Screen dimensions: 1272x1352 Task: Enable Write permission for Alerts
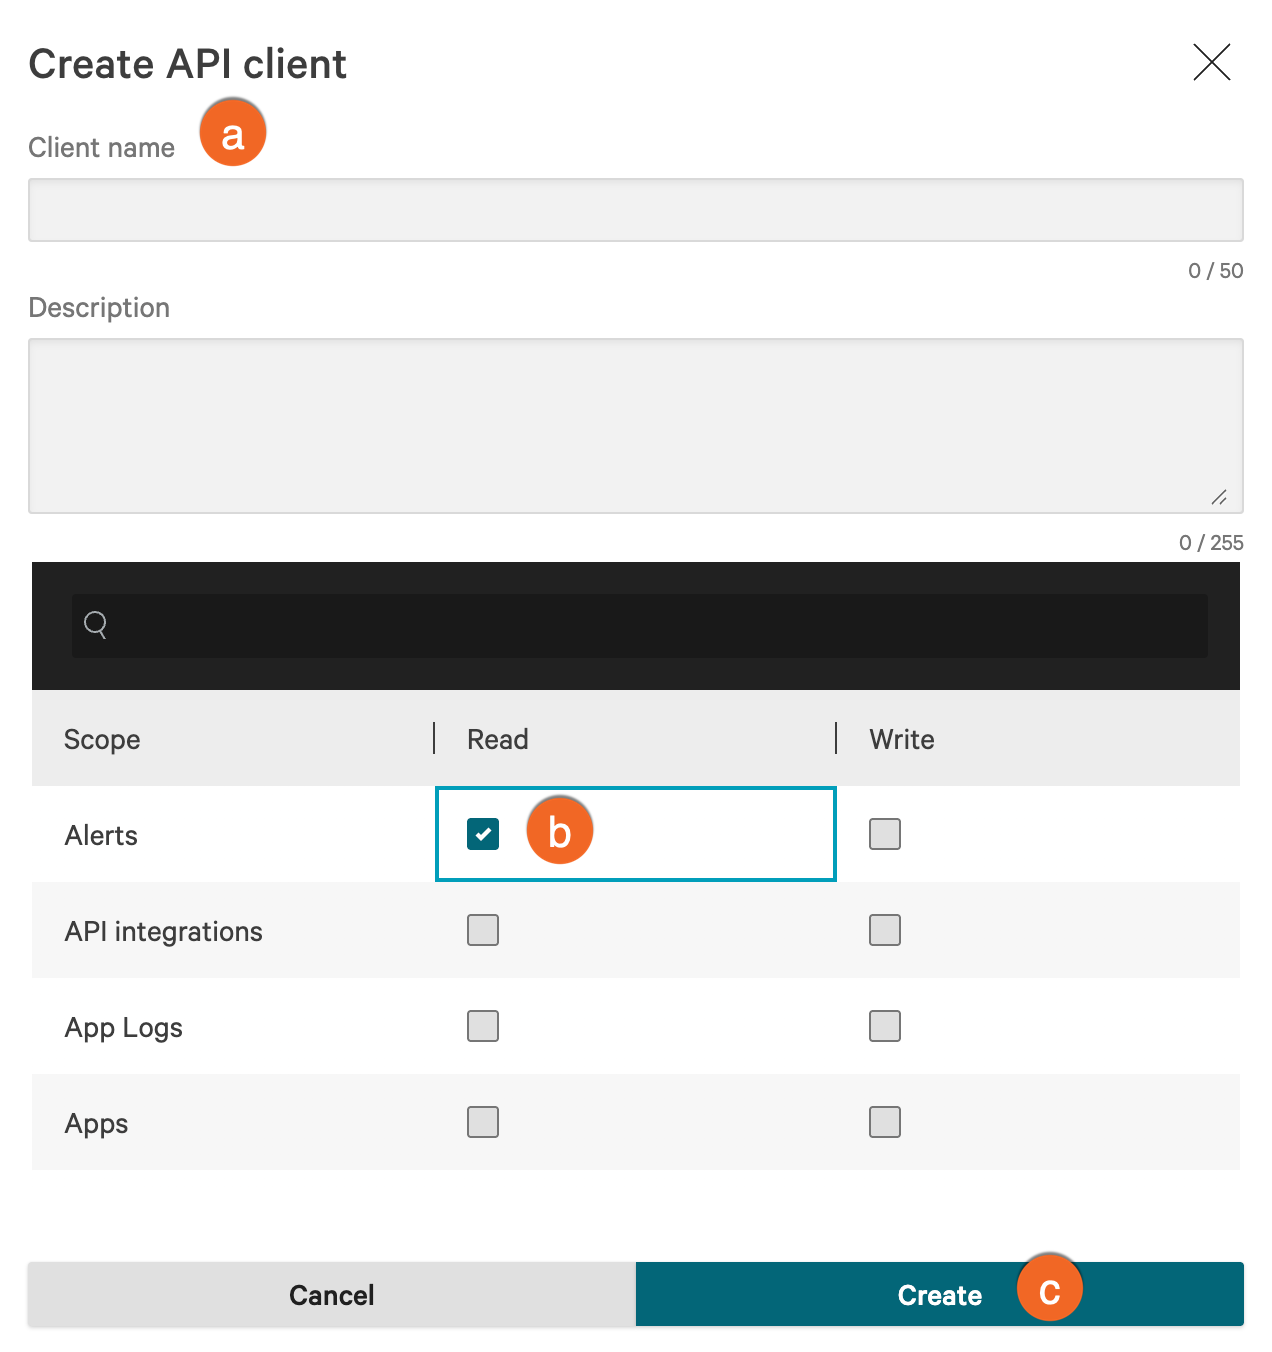(x=885, y=834)
